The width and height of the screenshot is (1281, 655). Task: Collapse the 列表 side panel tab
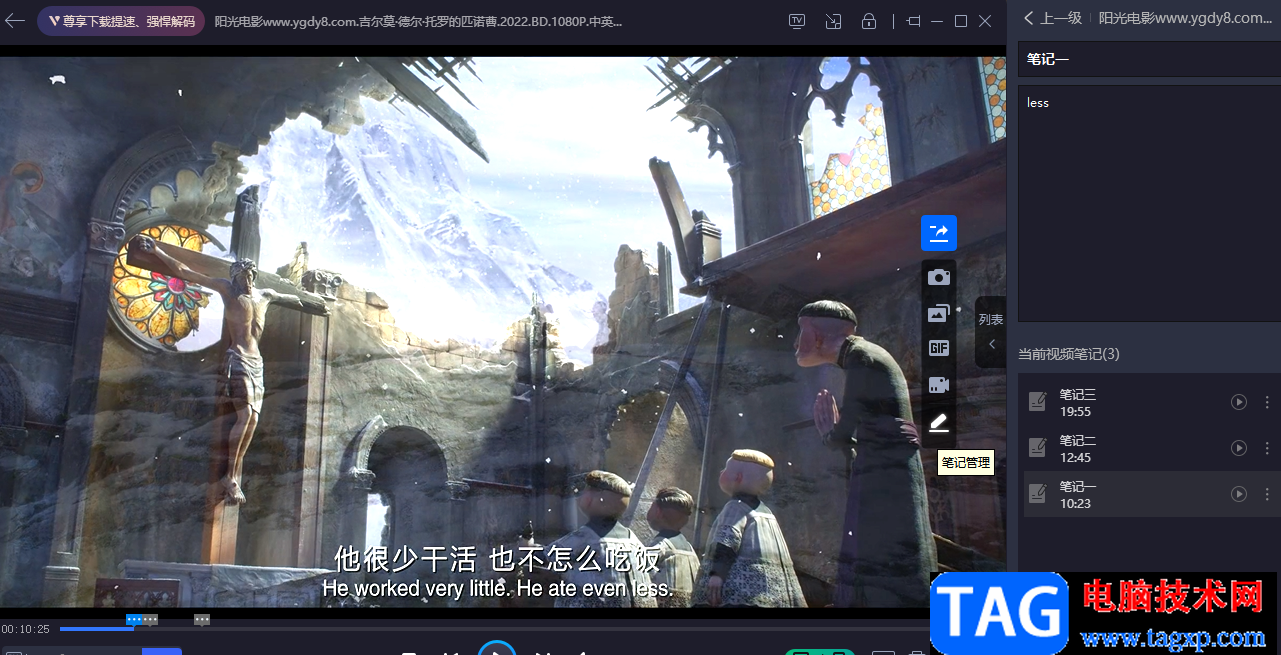pos(991,332)
